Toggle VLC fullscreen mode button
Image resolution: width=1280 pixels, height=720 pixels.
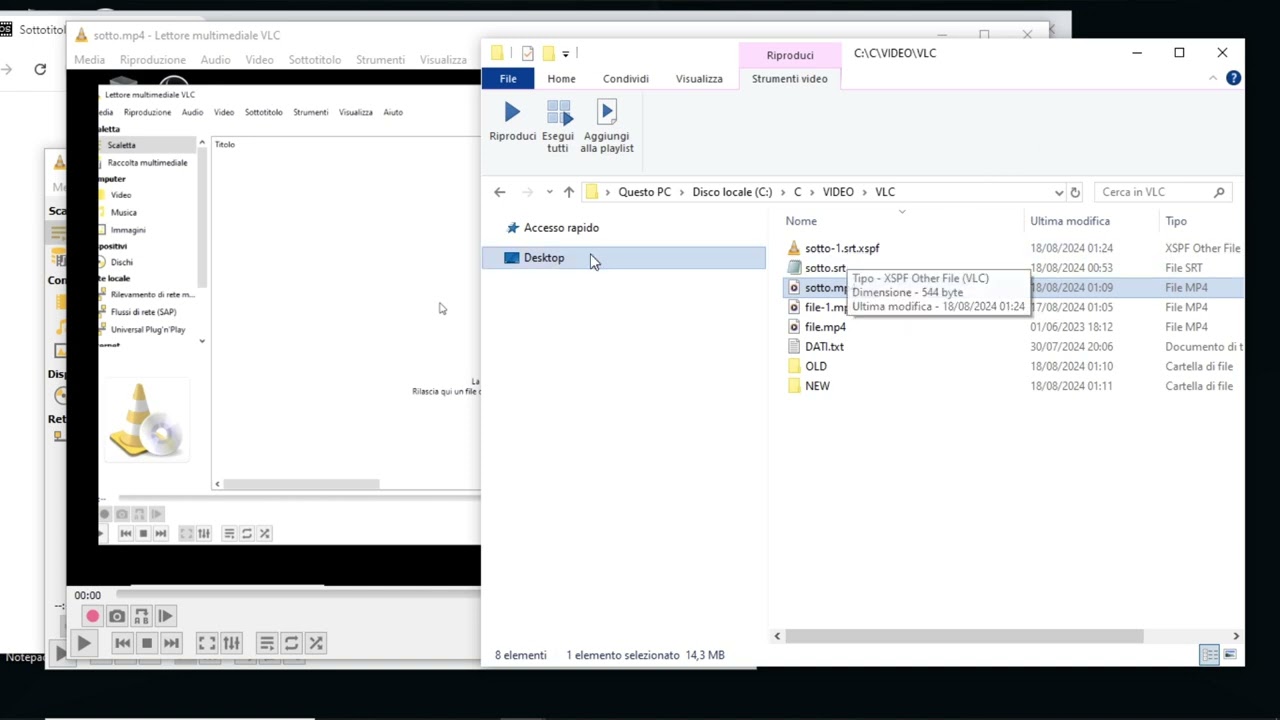(206, 644)
